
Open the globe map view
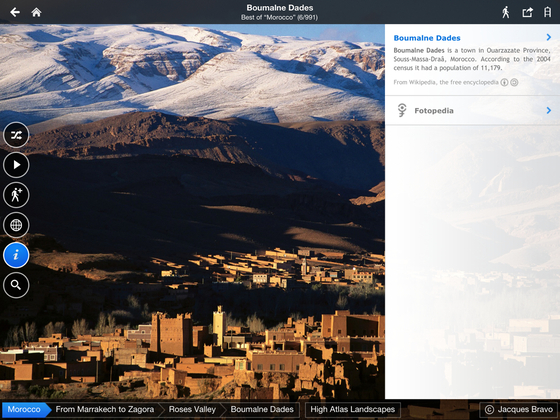tap(16, 225)
